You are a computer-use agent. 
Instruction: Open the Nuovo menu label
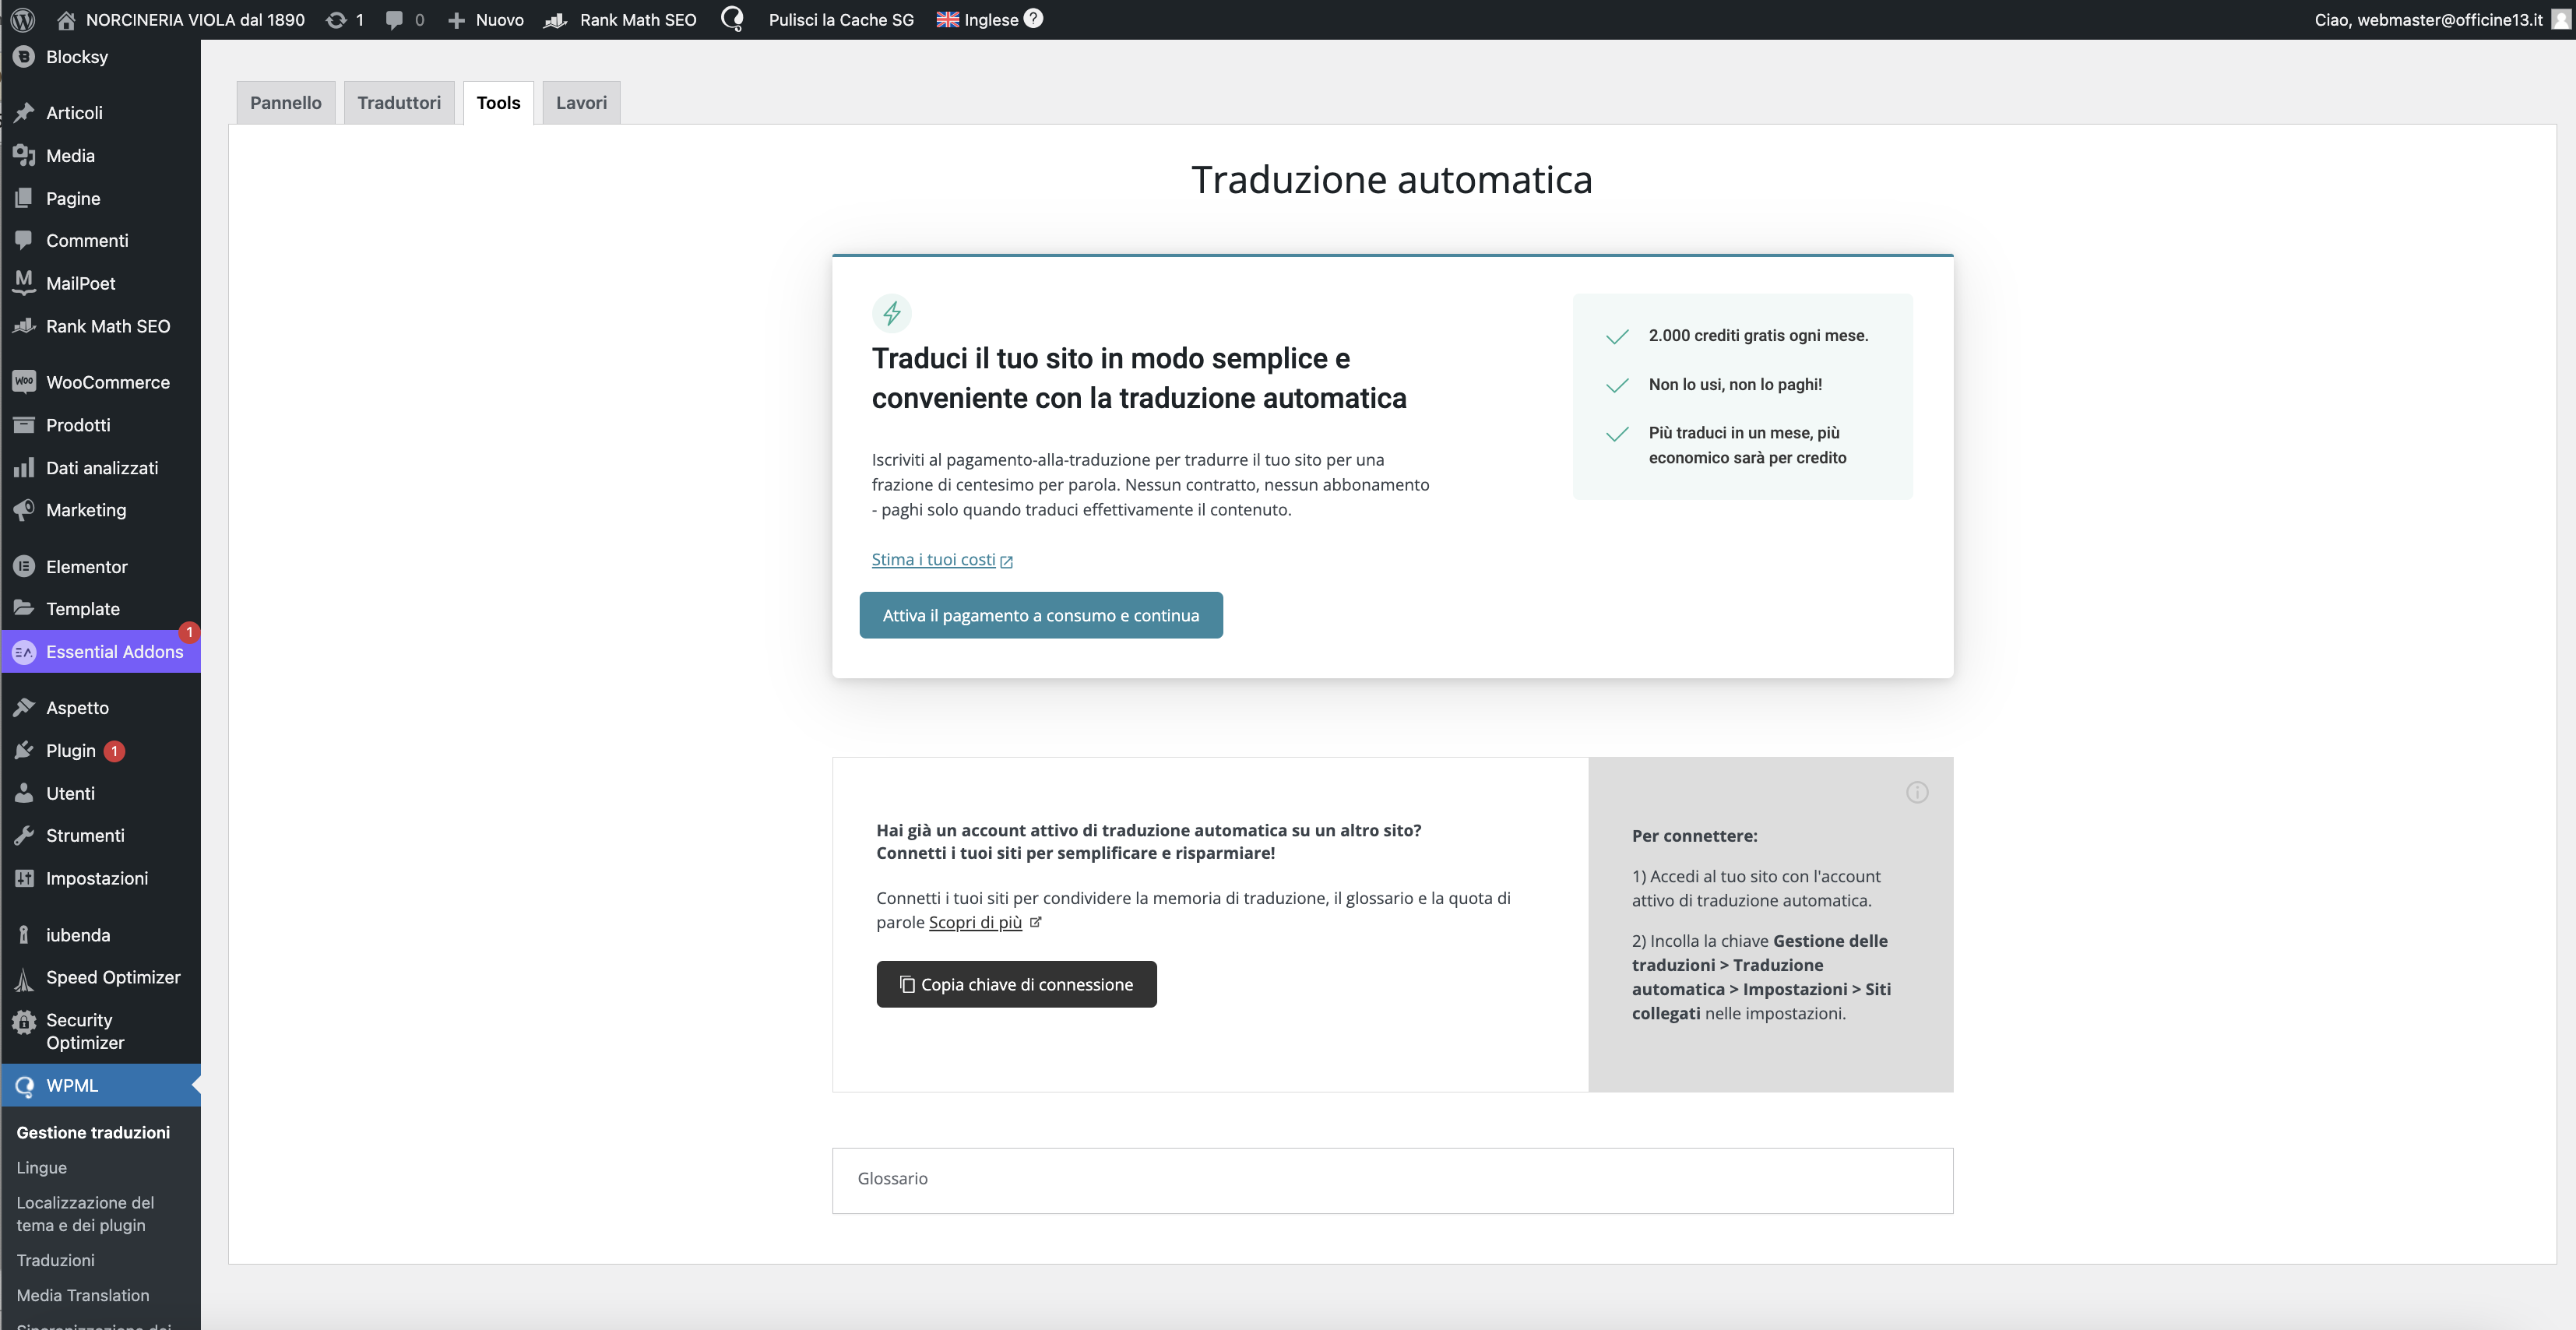click(499, 20)
